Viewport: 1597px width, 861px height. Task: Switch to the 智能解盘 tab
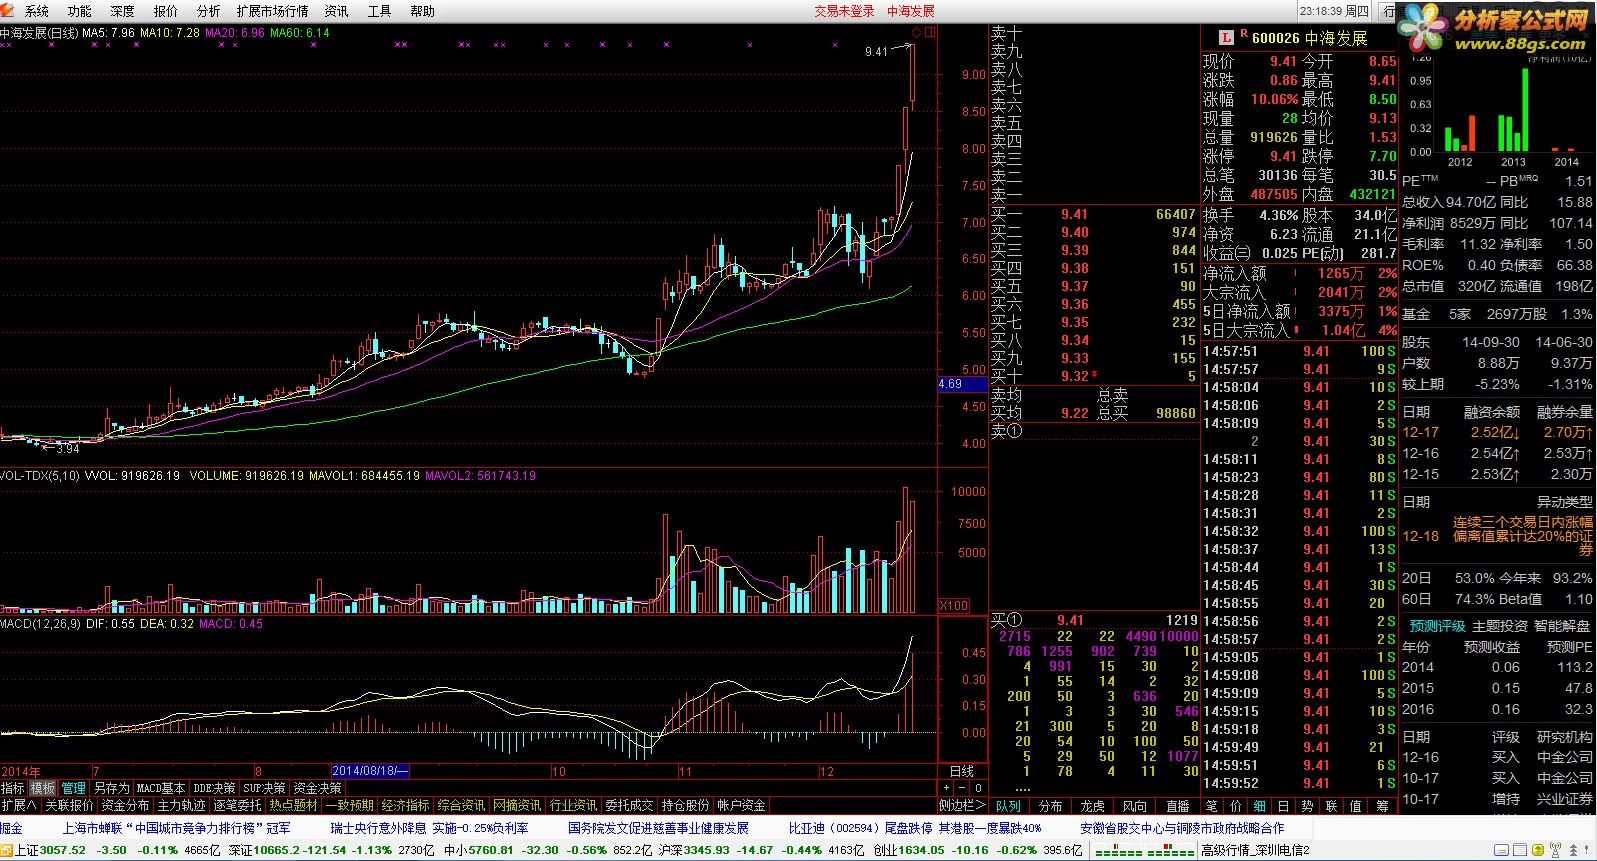(1561, 626)
